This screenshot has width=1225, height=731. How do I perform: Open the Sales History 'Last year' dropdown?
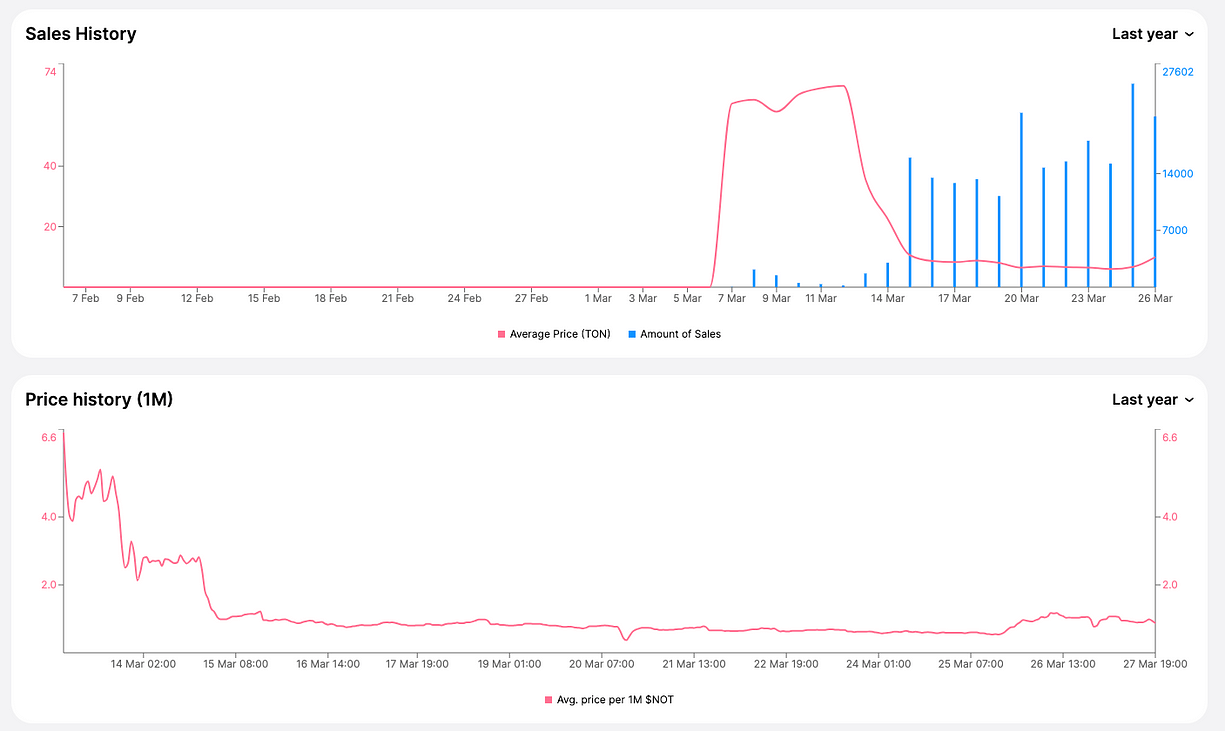point(1153,34)
